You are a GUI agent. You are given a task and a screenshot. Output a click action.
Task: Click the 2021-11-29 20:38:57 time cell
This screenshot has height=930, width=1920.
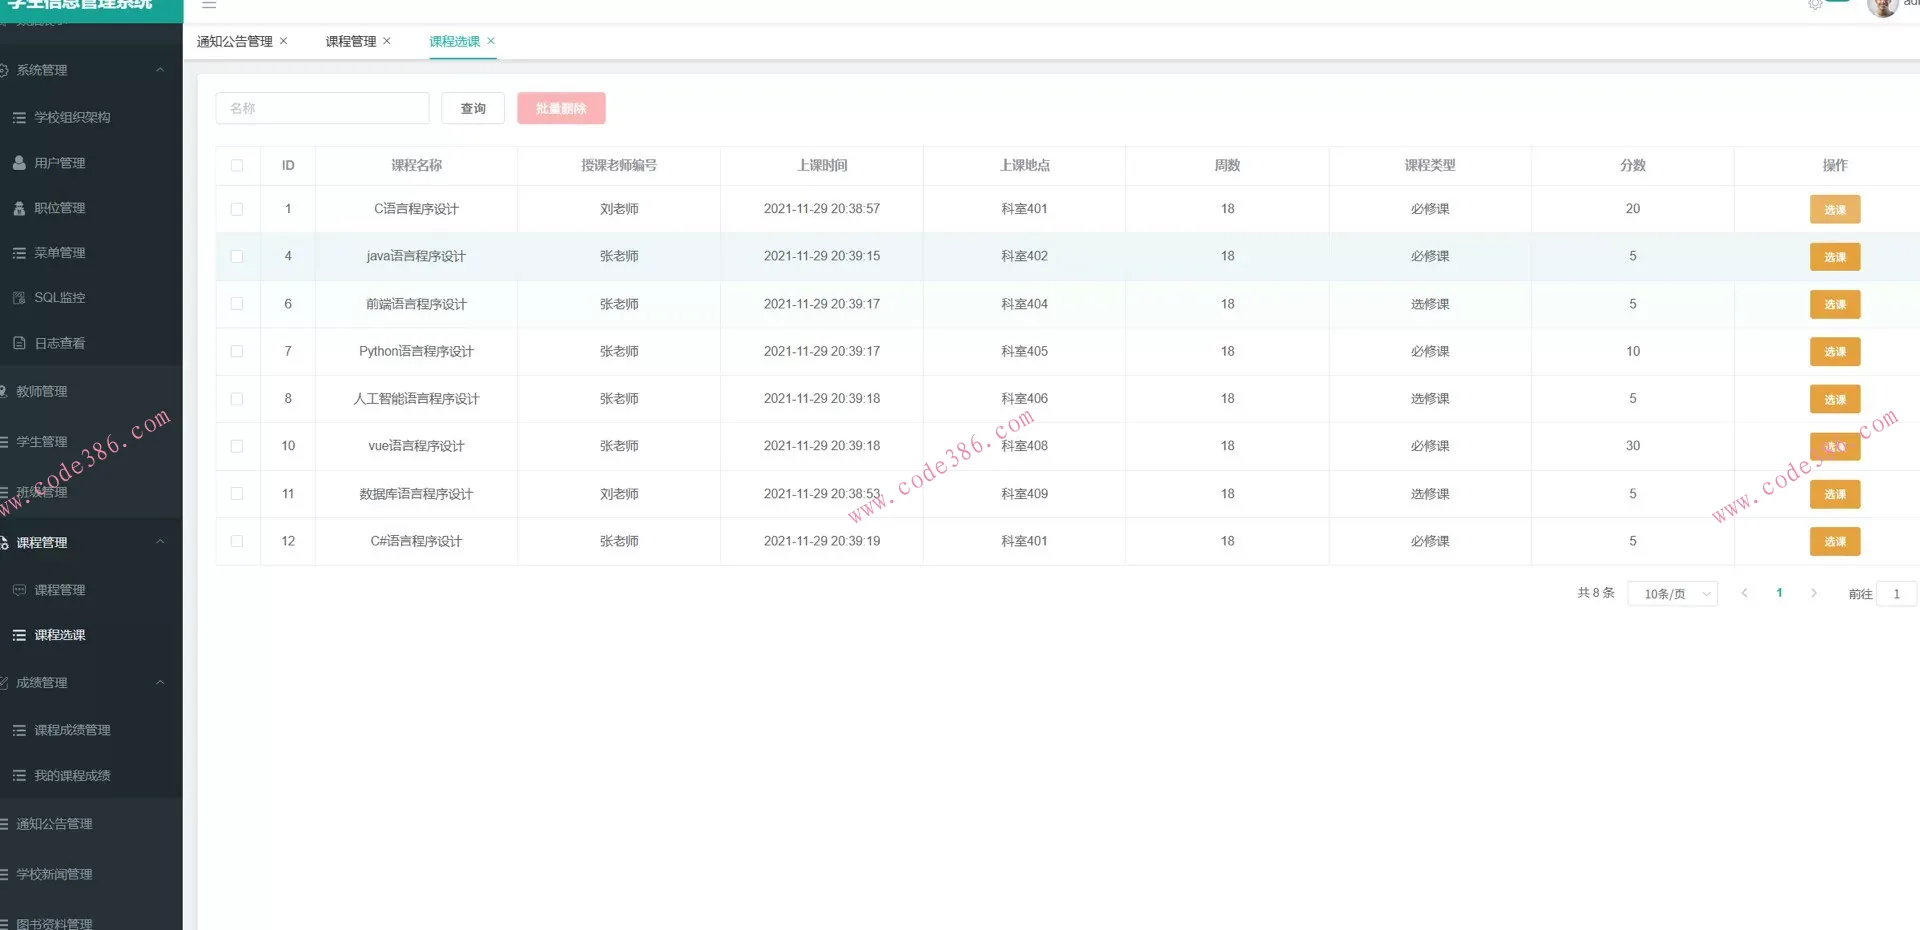pos(822,209)
